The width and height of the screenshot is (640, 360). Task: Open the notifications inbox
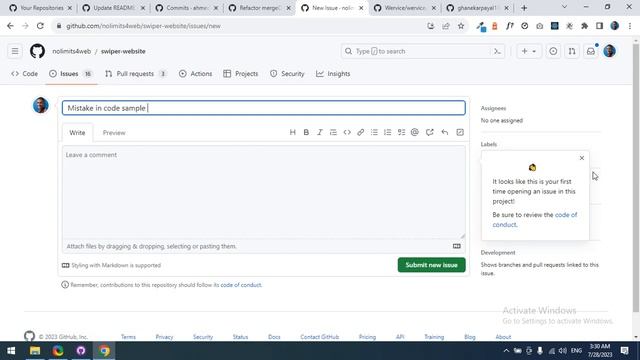point(591,51)
